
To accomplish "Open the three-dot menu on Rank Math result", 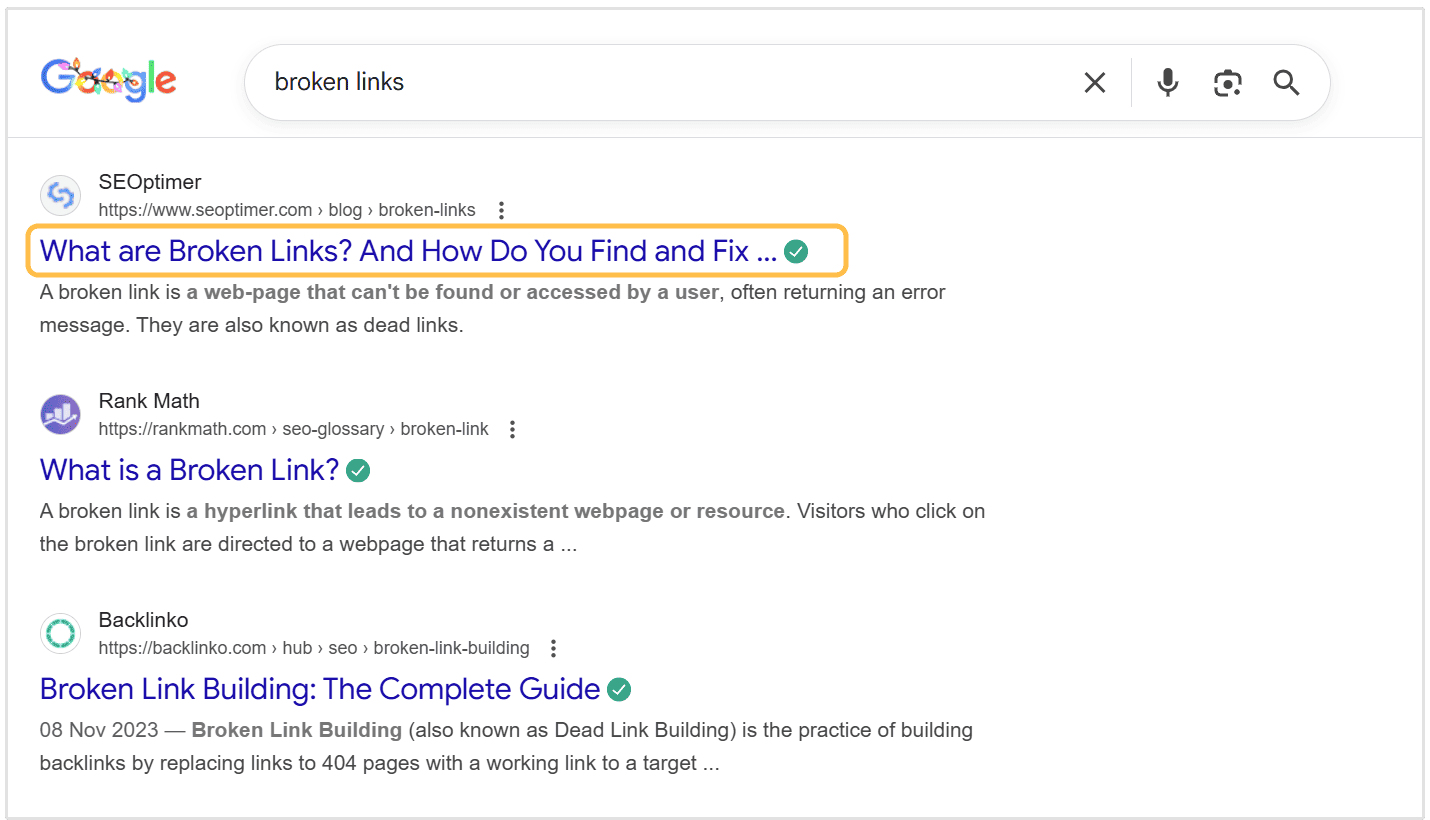I will 512,429.
